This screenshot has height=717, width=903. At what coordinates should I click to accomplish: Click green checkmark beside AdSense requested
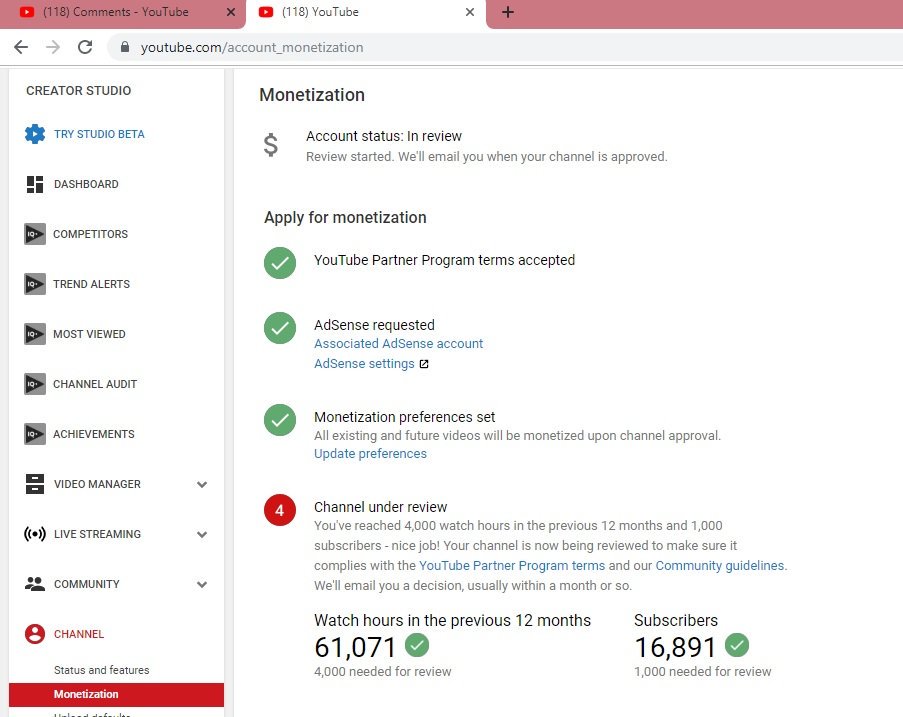pyautogui.click(x=280, y=328)
